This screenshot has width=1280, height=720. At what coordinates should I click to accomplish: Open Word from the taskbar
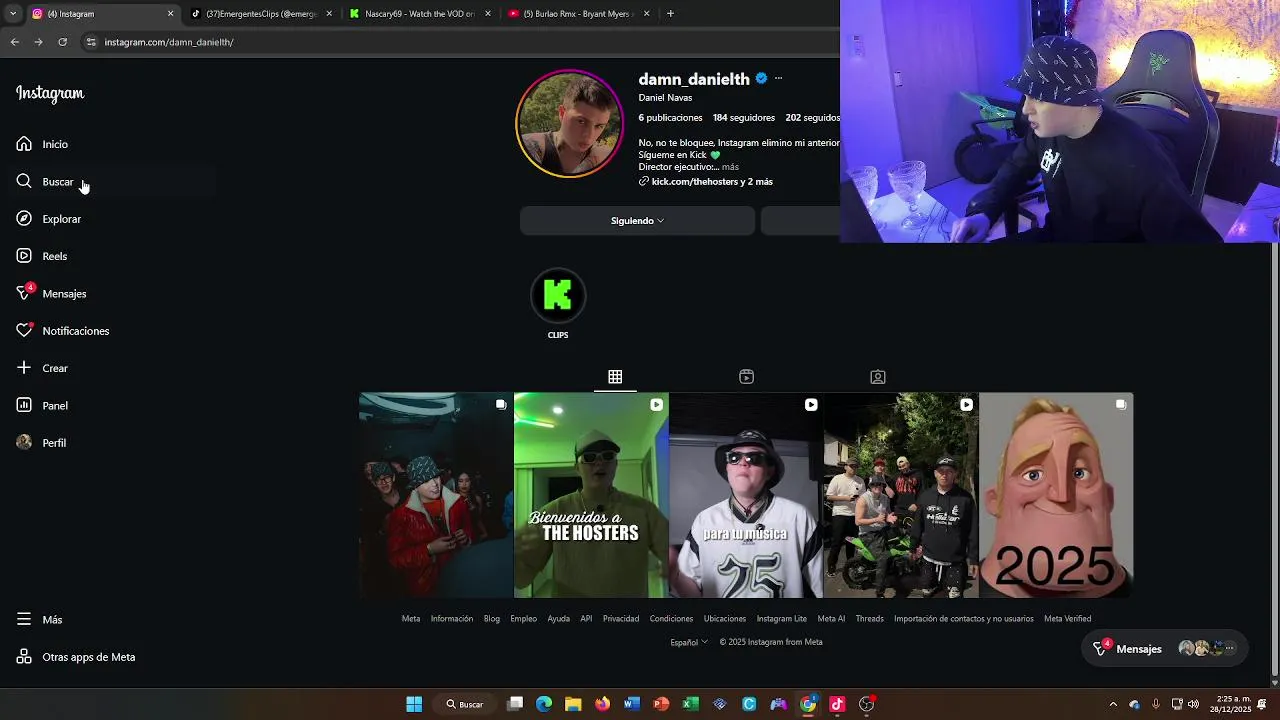click(631, 704)
